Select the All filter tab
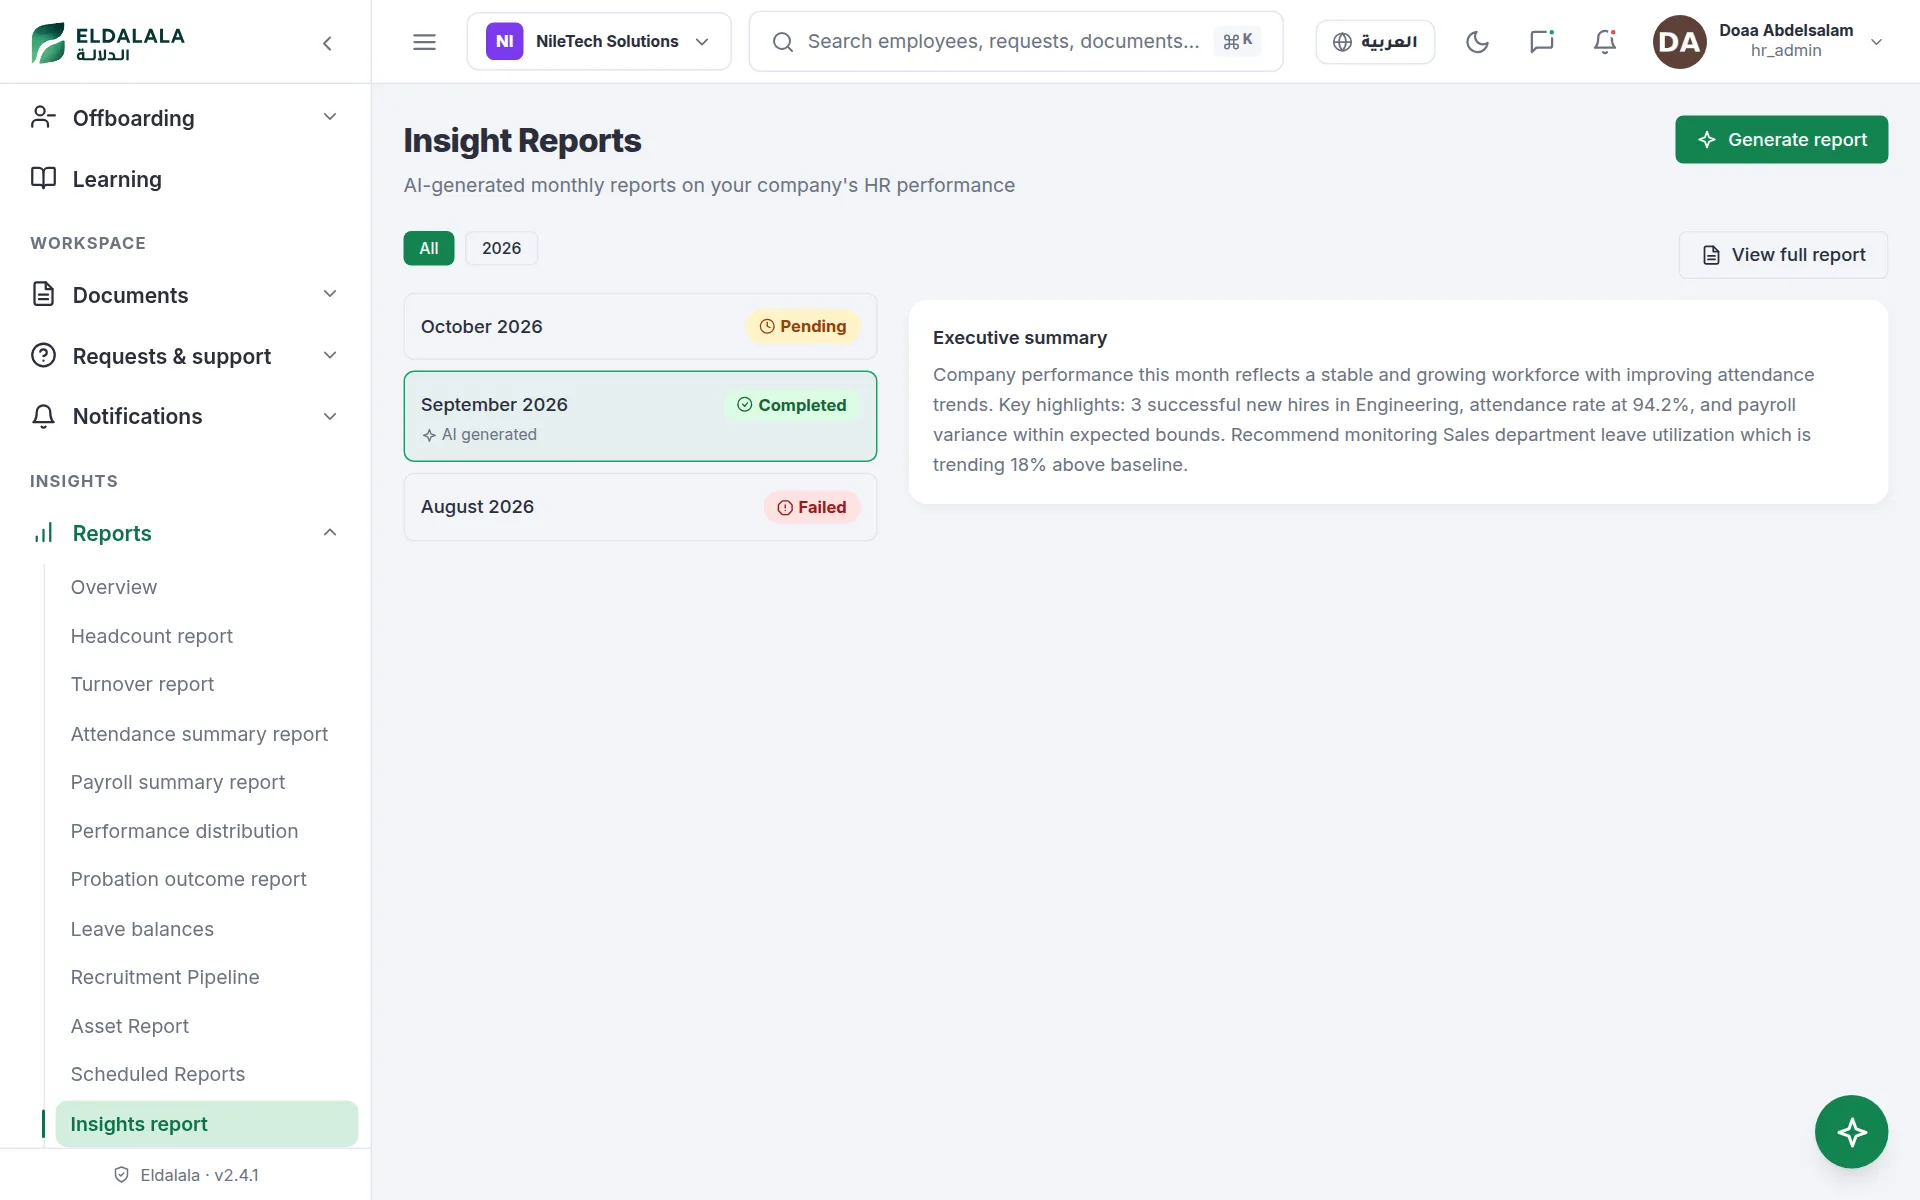The width and height of the screenshot is (1920, 1200). 429,248
